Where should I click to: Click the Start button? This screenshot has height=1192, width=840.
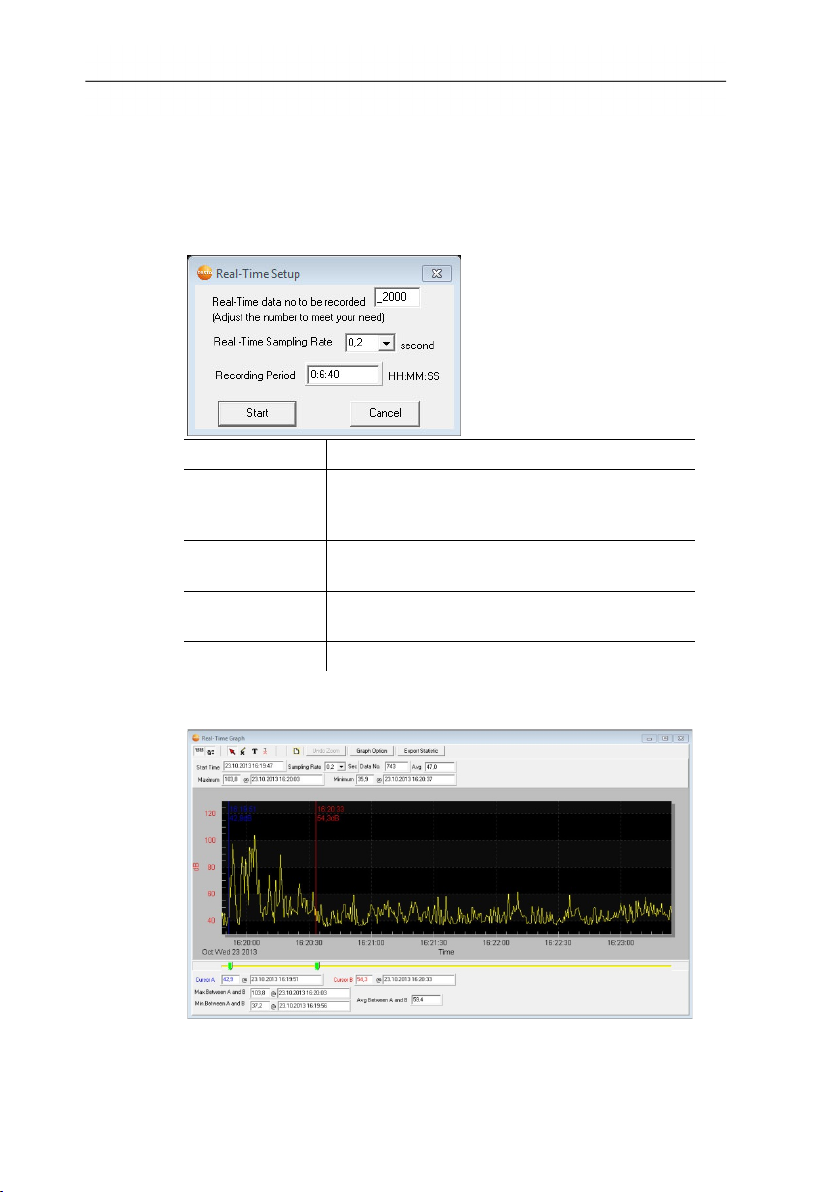pos(257,413)
